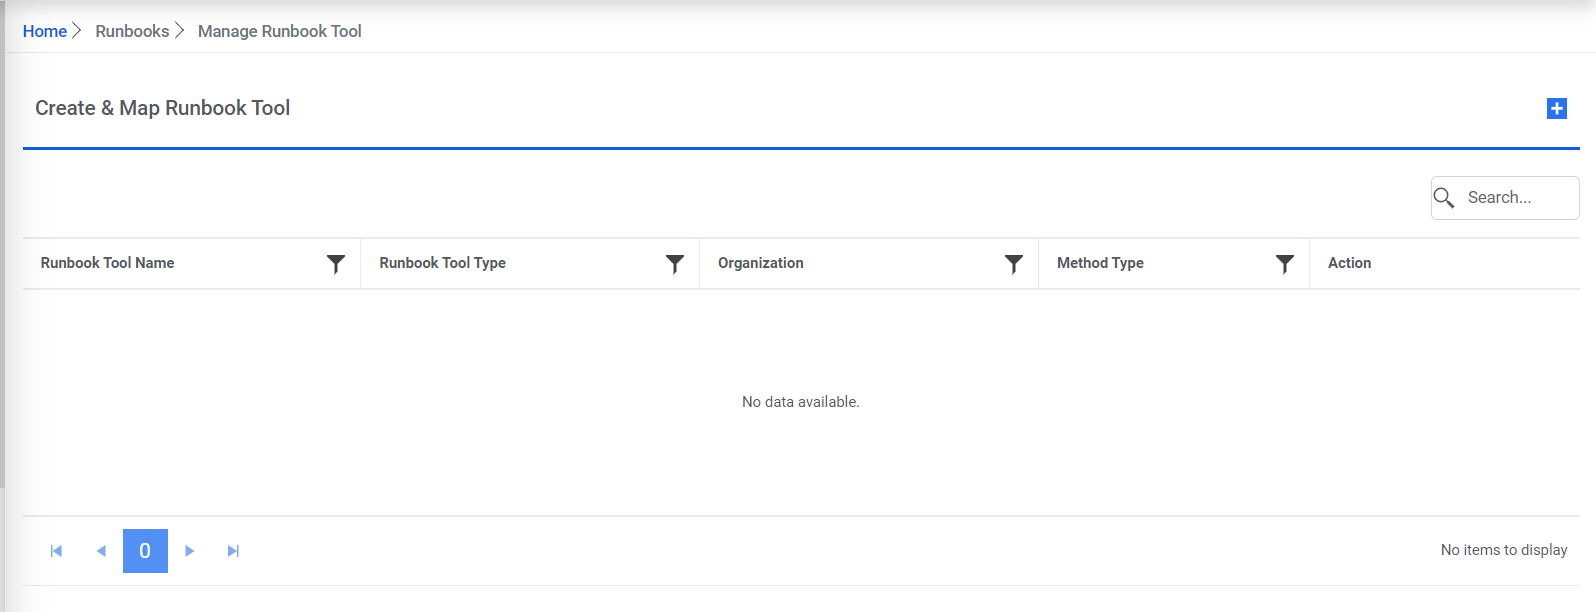Sort by Runbook Tool Type header
Image resolution: width=1596 pixels, height=612 pixels.
click(443, 263)
